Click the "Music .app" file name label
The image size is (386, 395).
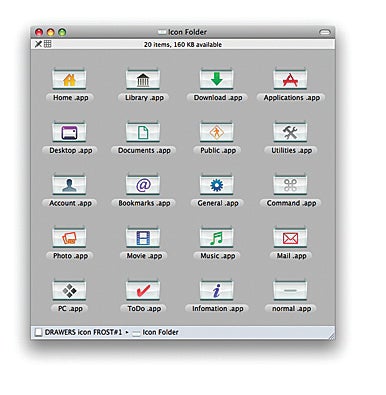pyautogui.click(x=218, y=256)
